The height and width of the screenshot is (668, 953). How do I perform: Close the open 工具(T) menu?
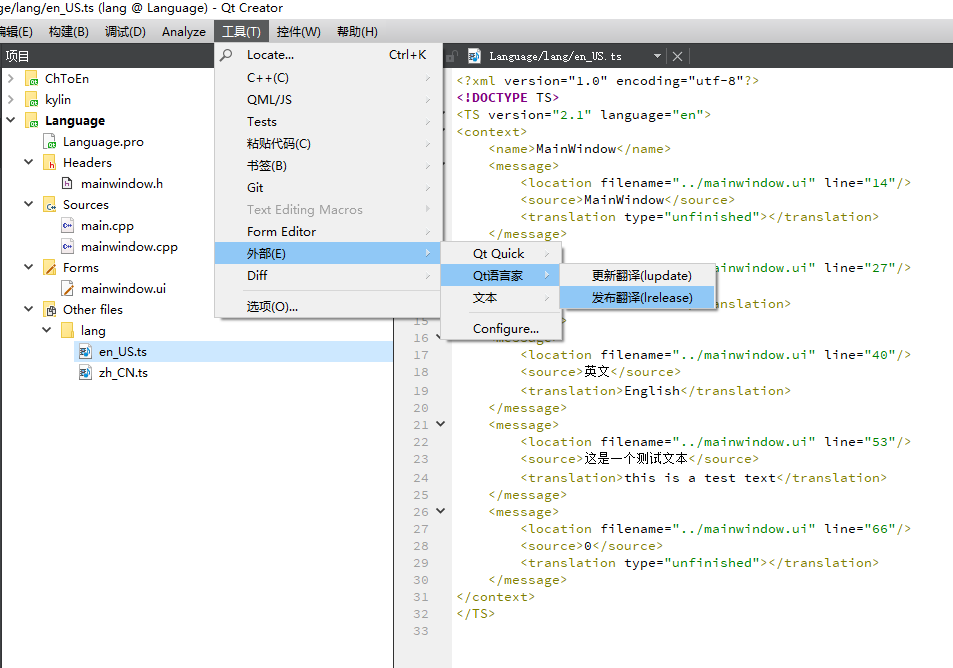(241, 32)
